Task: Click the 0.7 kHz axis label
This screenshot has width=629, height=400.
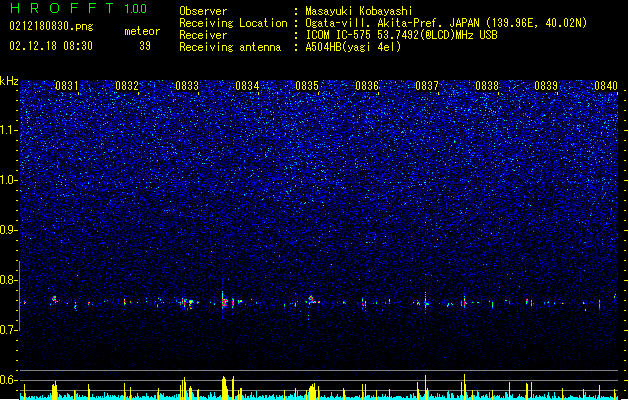Action: click(9, 330)
